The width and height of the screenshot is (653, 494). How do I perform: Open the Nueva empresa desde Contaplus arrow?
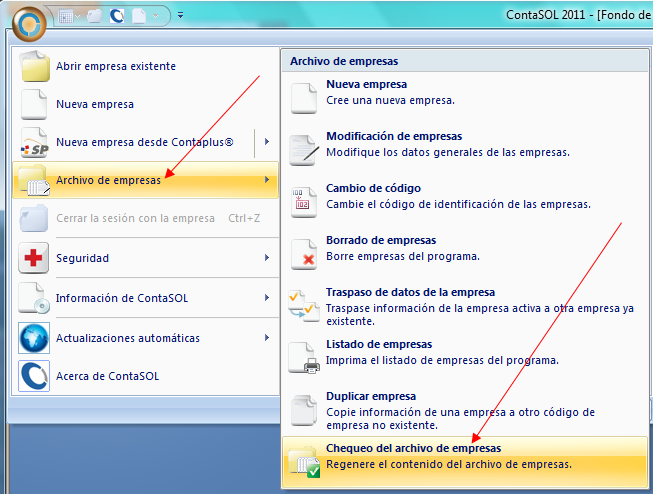[266, 142]
